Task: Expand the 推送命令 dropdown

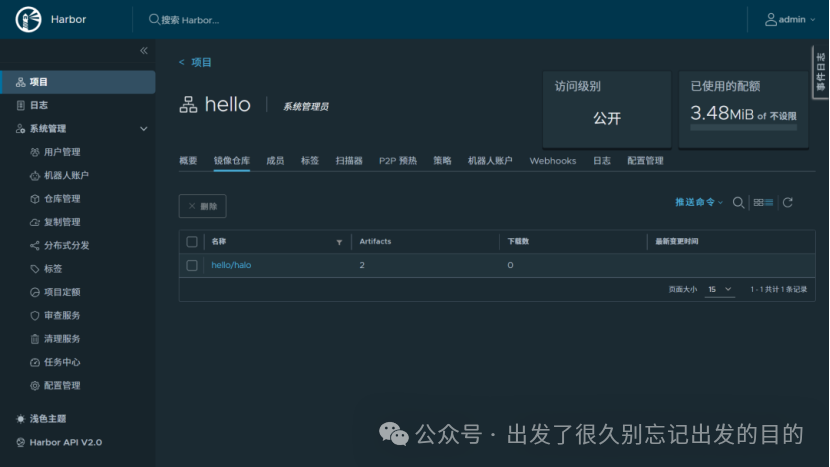Action: [x=699, y=202]
